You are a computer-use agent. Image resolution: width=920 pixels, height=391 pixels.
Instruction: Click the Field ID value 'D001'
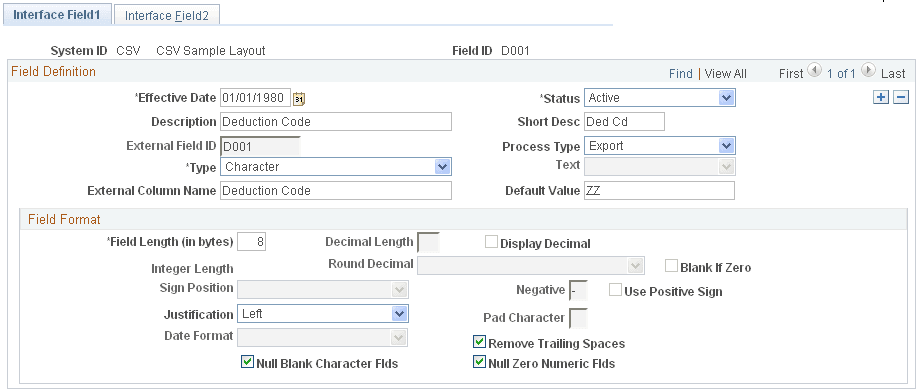click(x=515, y=50)
